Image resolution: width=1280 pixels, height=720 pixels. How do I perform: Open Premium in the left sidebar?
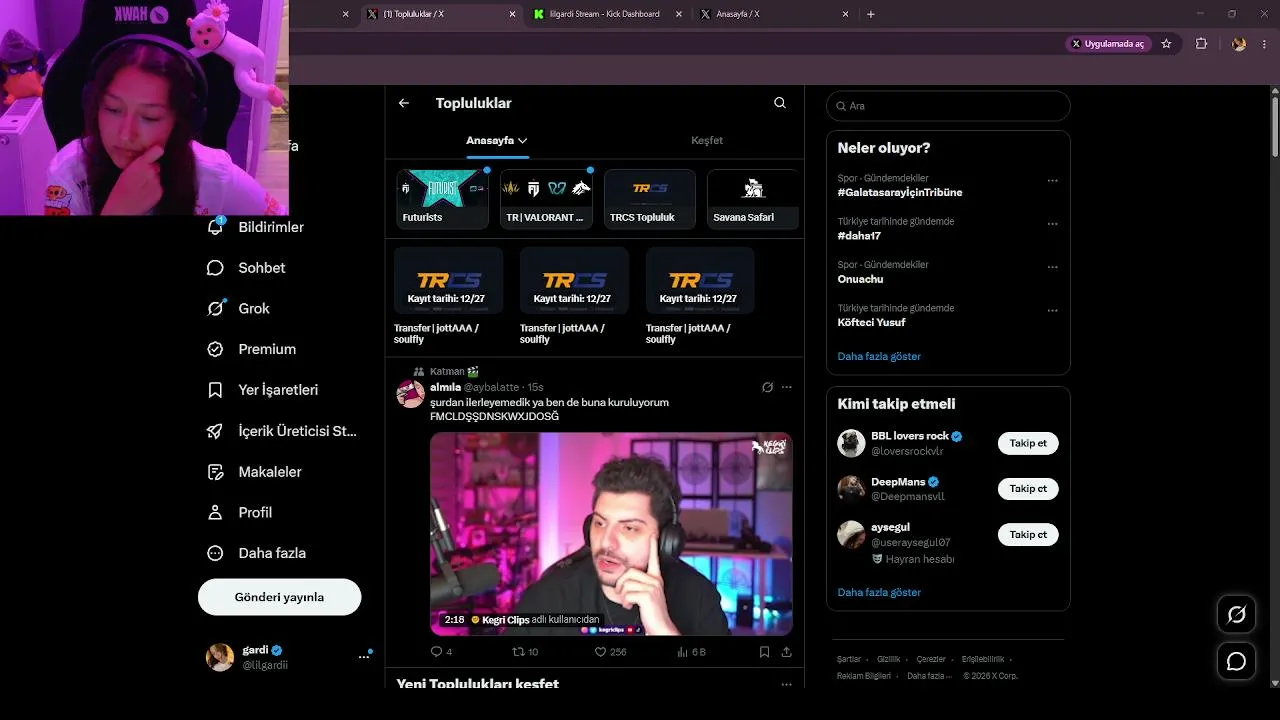251,349
